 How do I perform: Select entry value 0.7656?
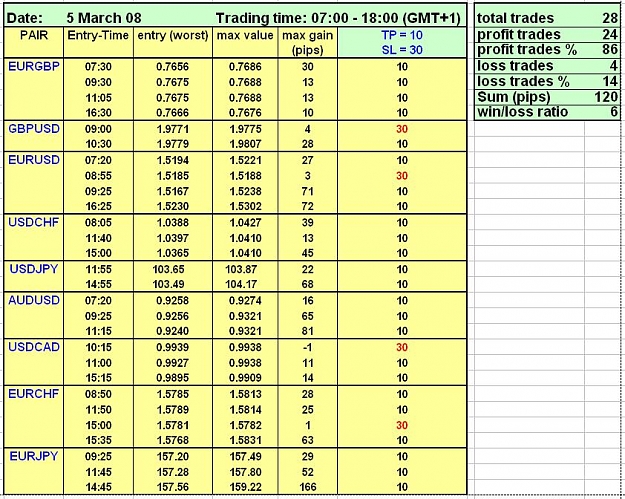172,67
